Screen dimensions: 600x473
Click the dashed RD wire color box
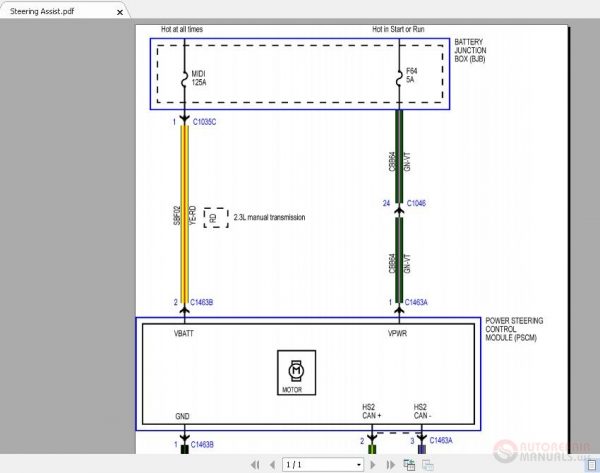coord(216,218)
